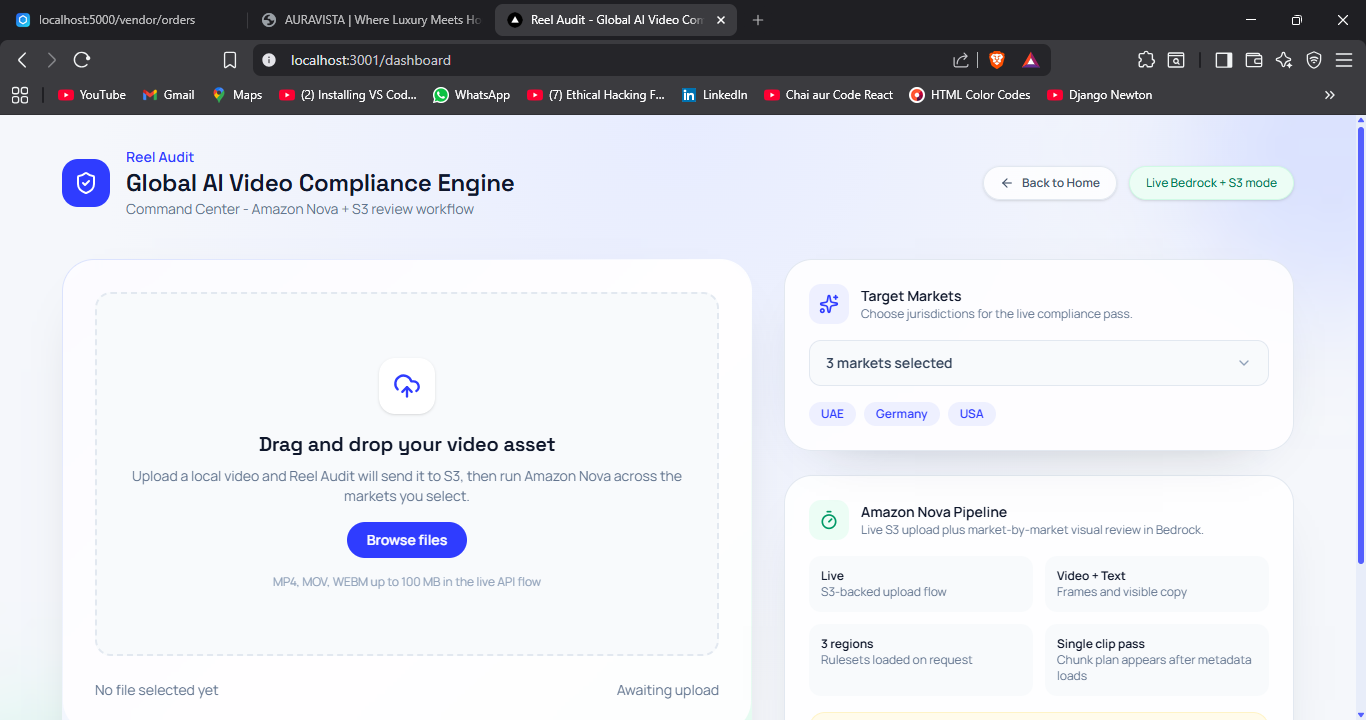Click the Live S3-backed upload flow card
Viewport: 1366px width, 720px height.
click(x=921, y=584)
